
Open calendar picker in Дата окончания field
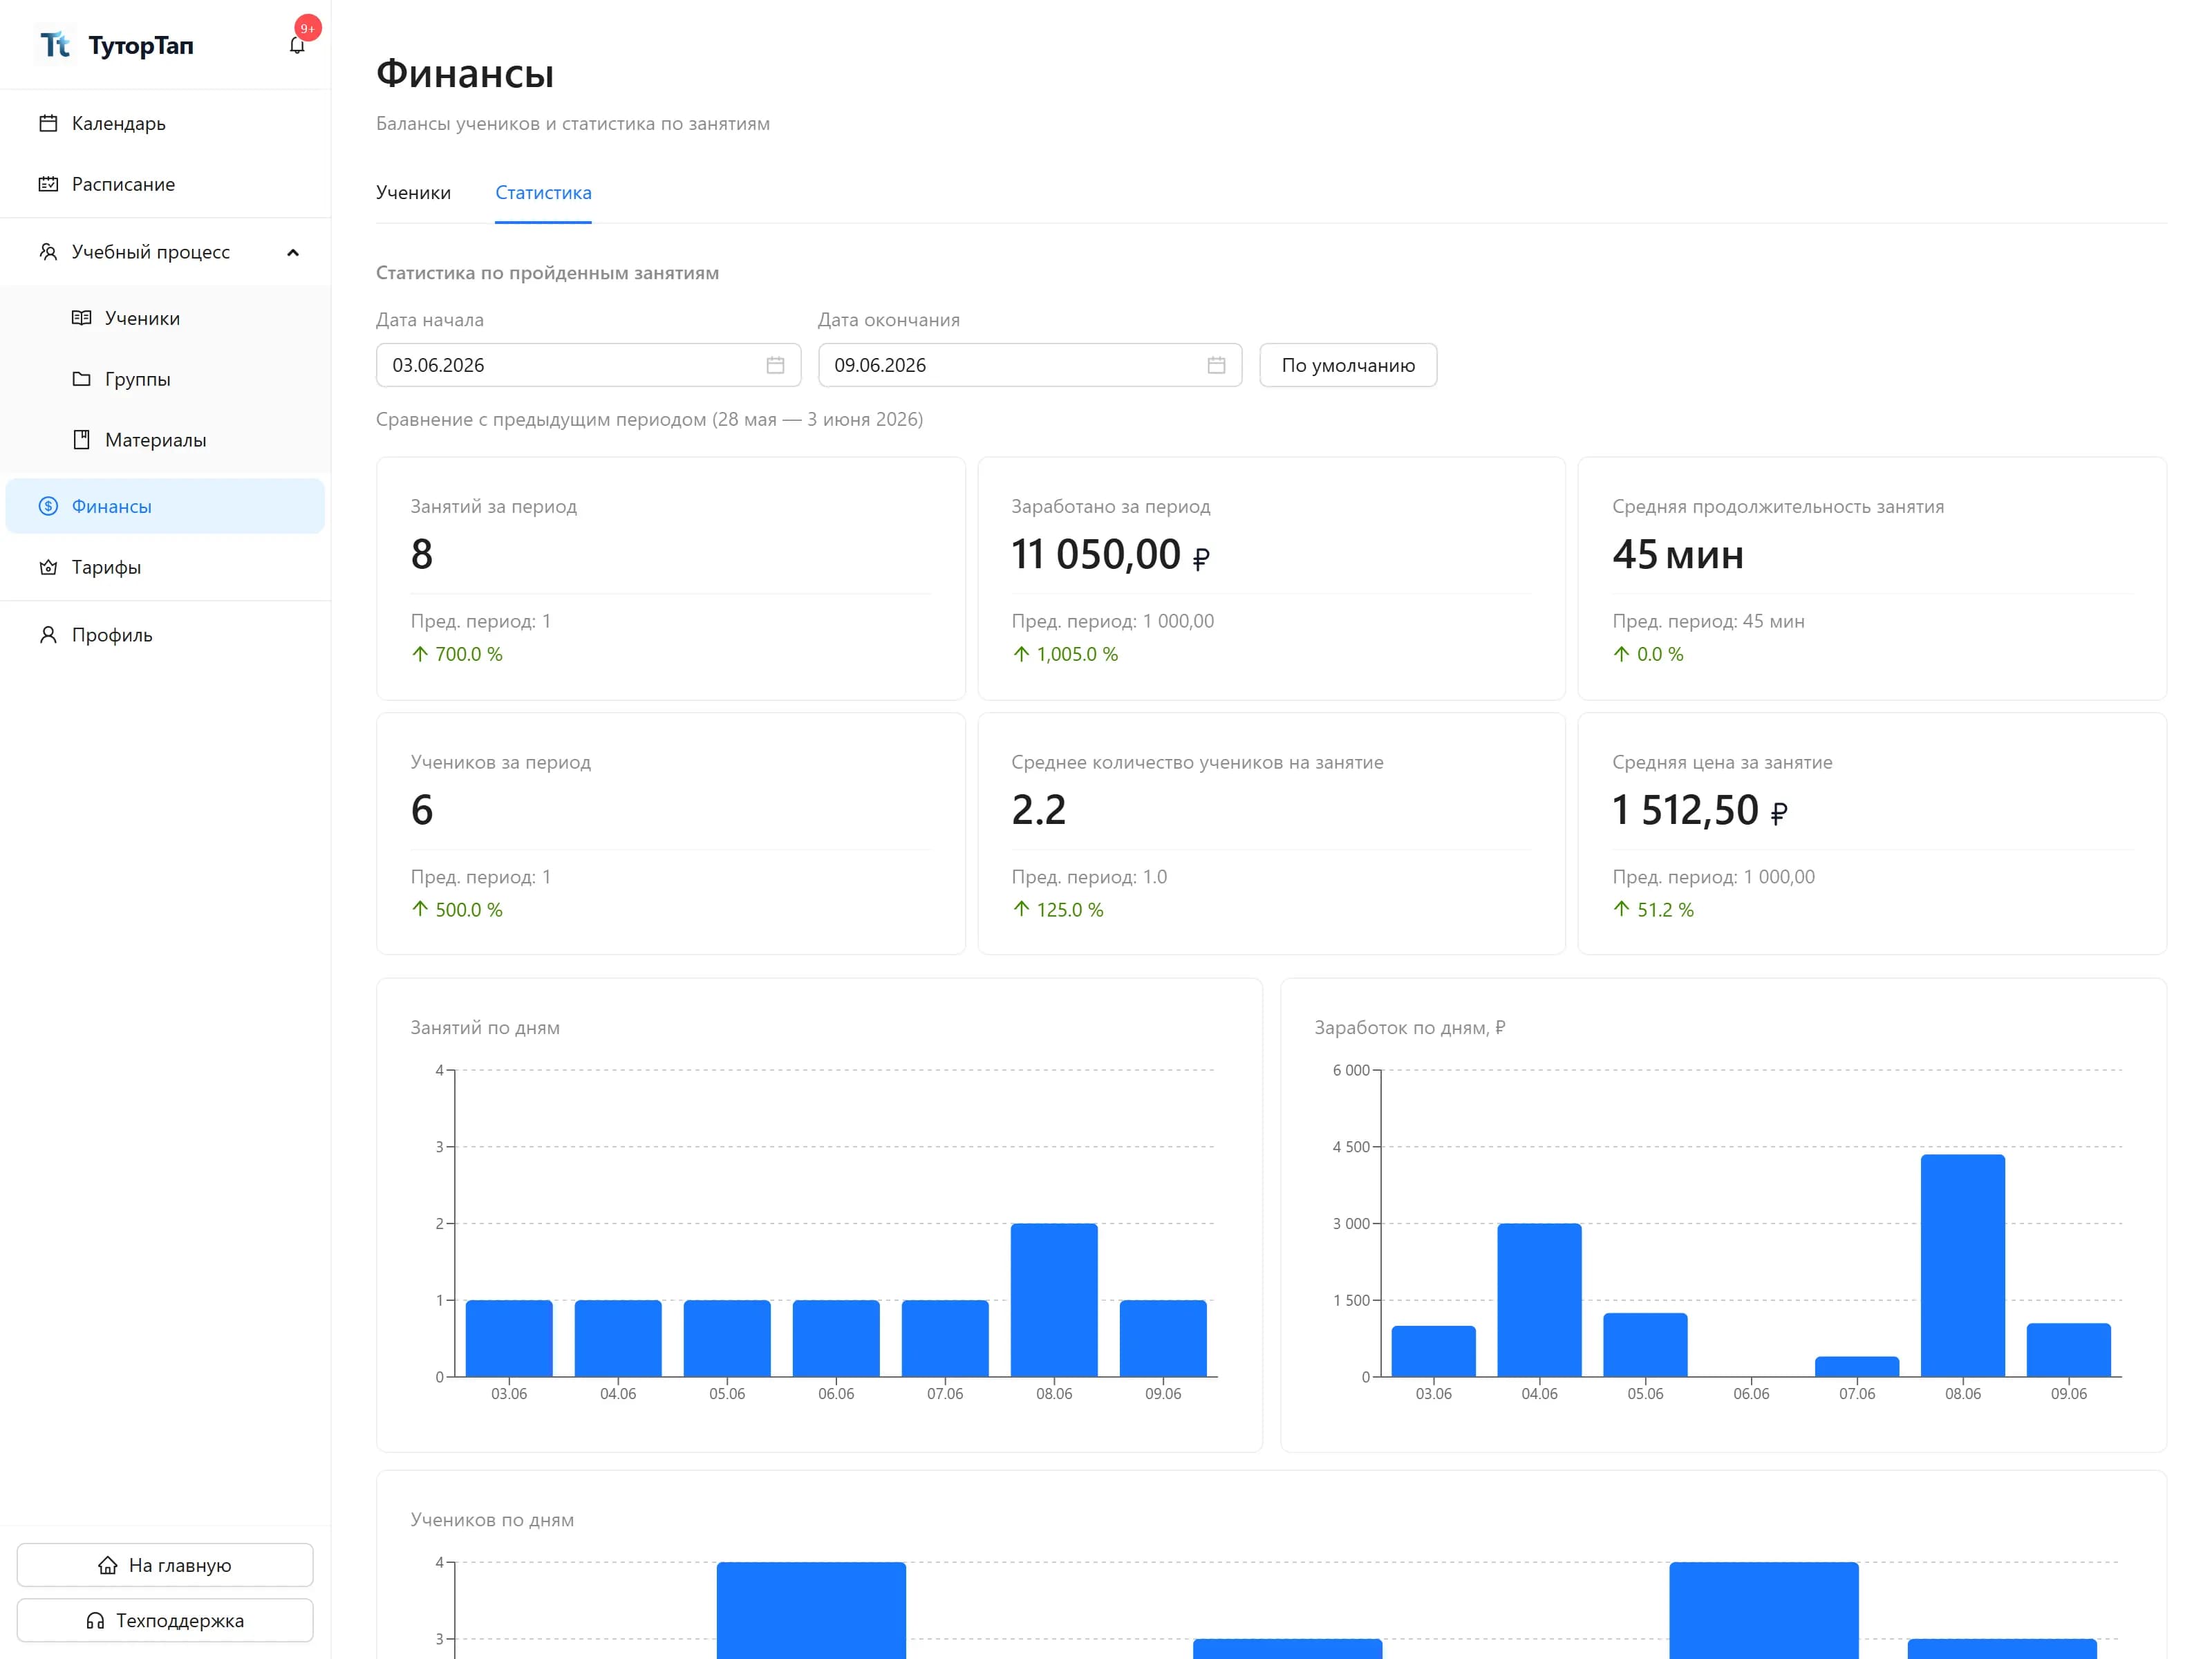pyautogui.click(x=1216, y=365)
